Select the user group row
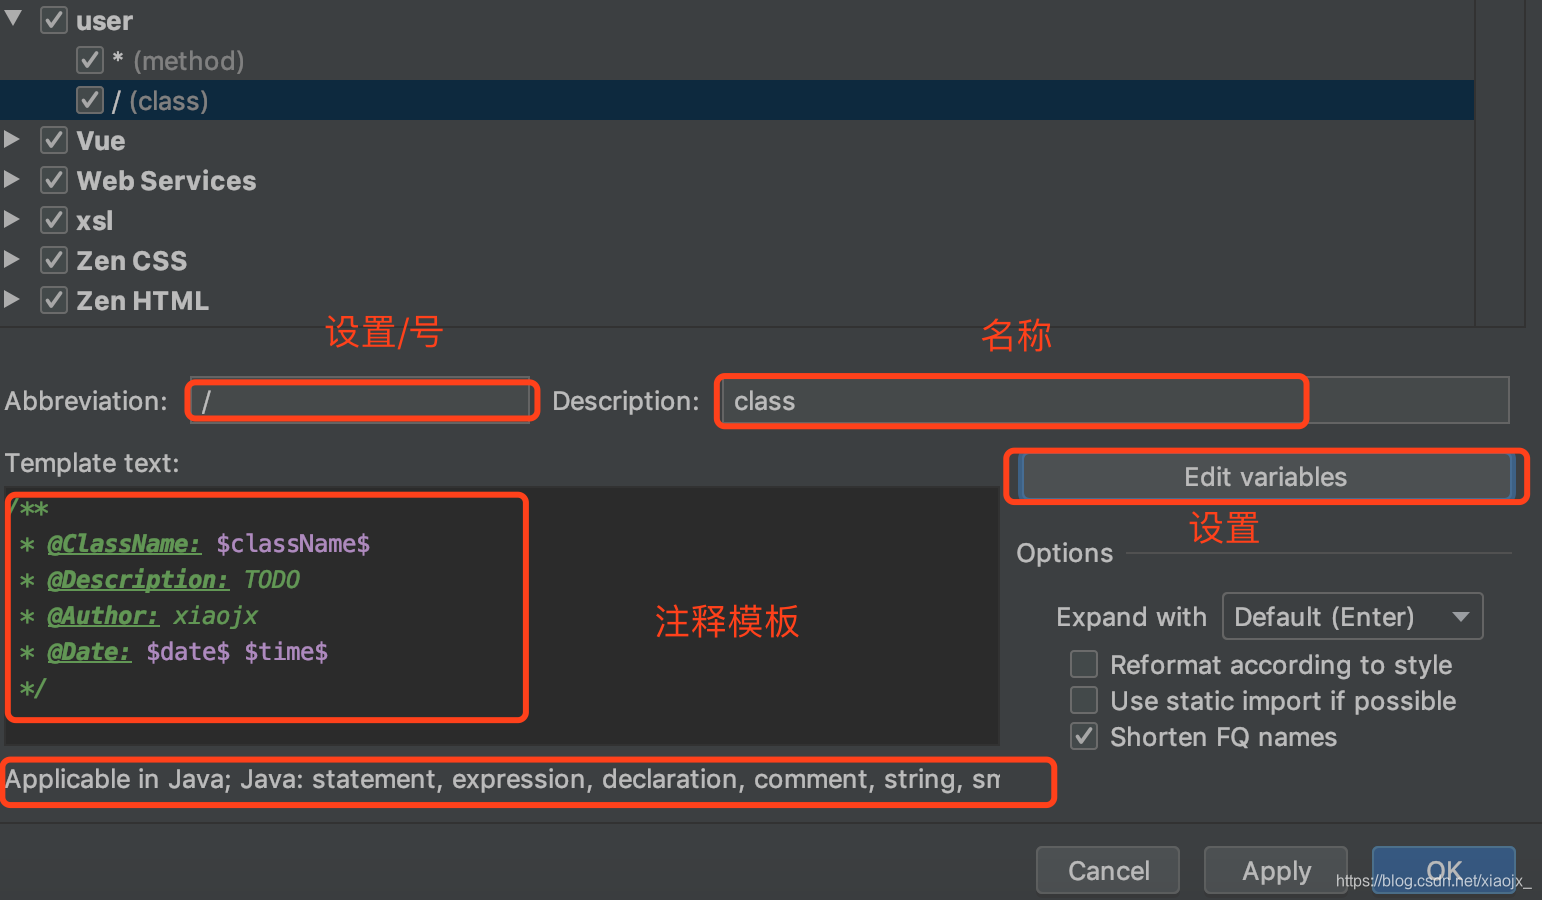 (x=737, y=20)
